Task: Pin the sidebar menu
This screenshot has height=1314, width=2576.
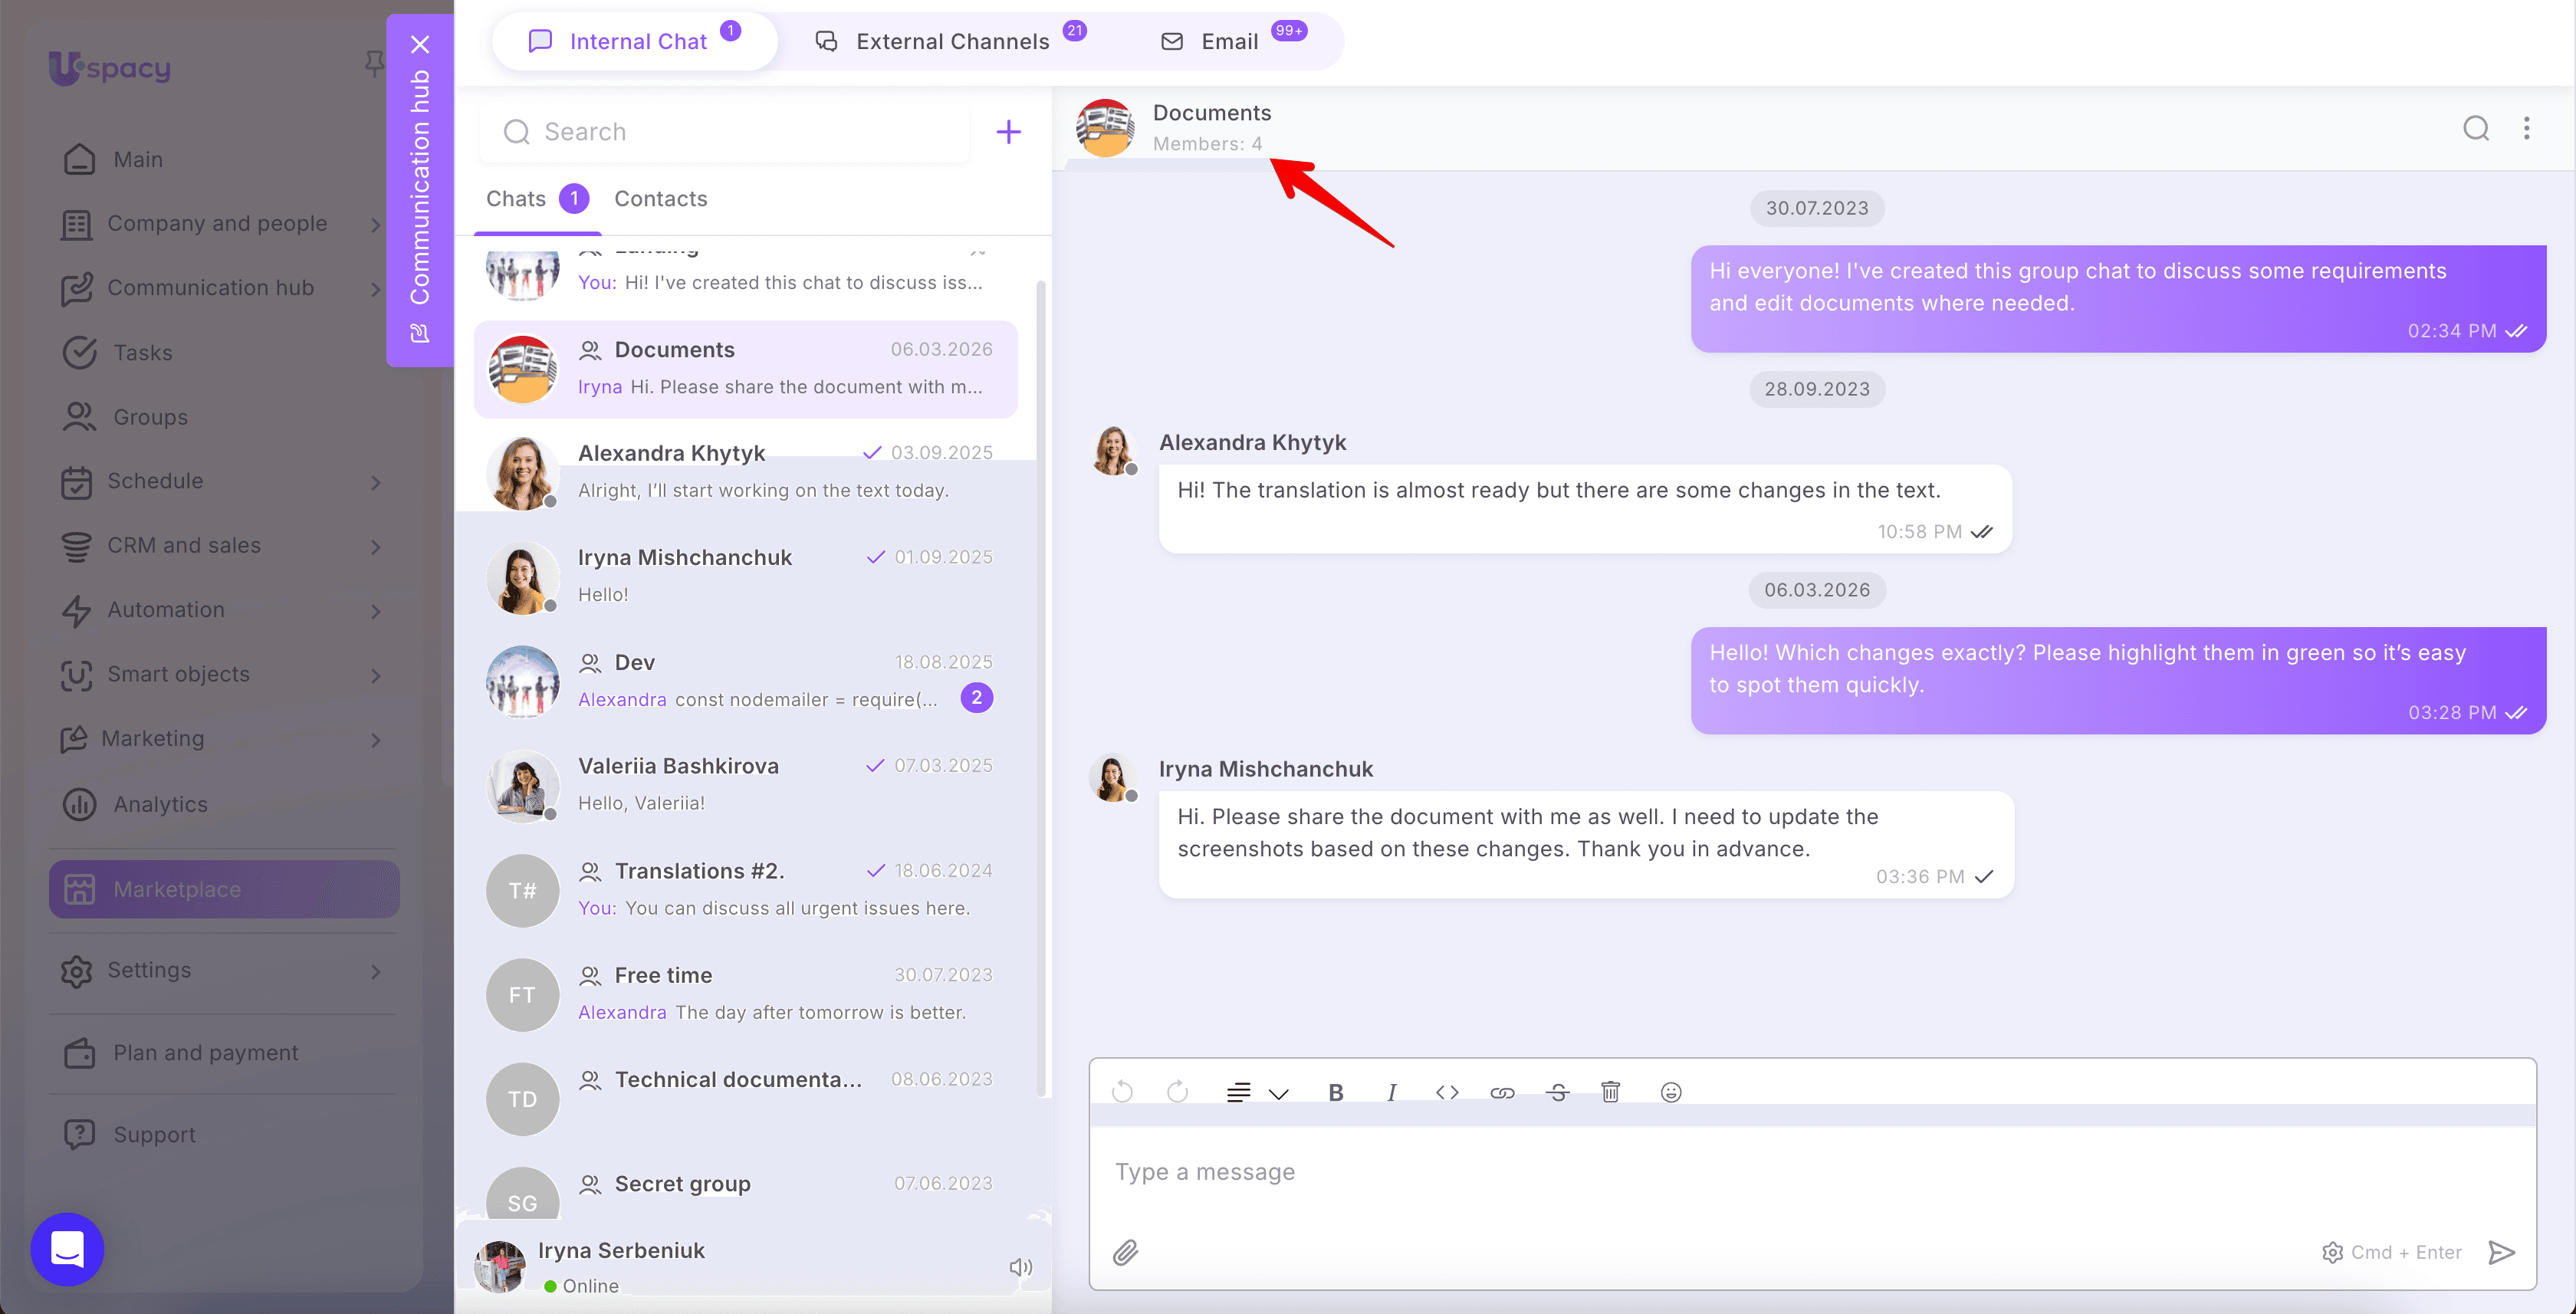Action: click(374, 64)
